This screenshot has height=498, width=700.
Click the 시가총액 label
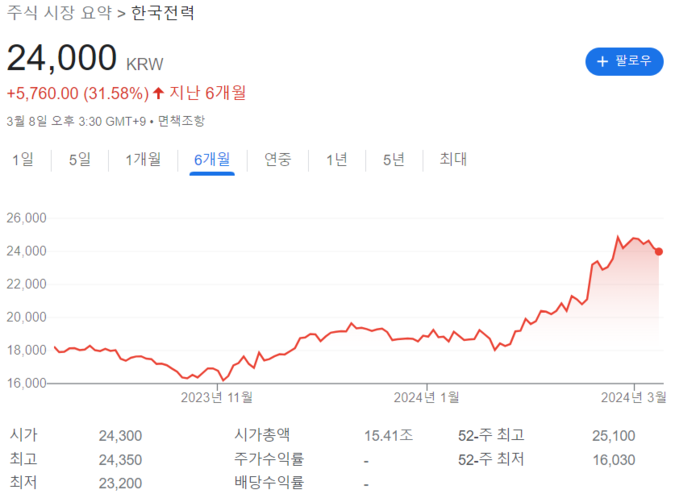tap(262, 435)
